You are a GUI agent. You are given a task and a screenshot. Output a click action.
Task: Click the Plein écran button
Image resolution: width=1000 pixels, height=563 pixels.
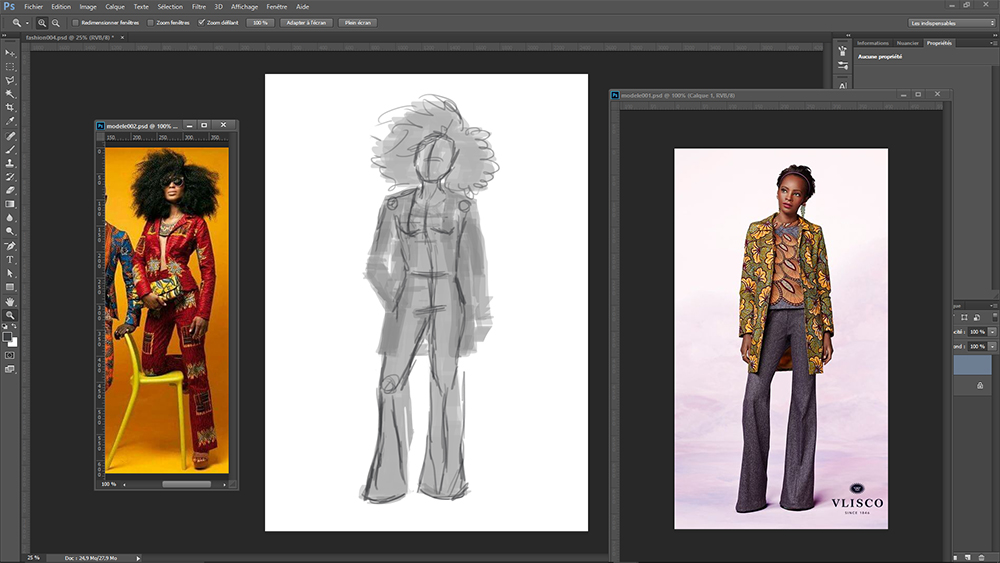pyautogui.click(x=357, y=22)
